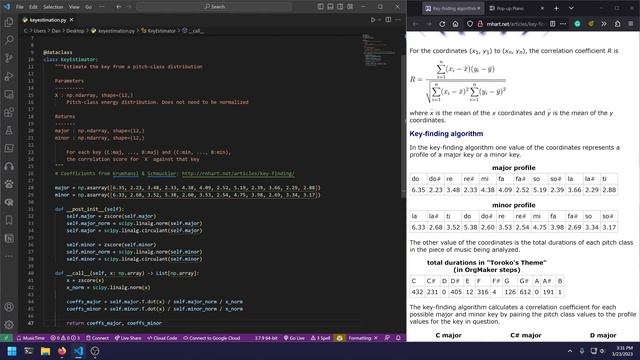Open the run button dropdown arrow
Image resolution: width=640 pixels, height=360 pixels.
pos(379,20)
